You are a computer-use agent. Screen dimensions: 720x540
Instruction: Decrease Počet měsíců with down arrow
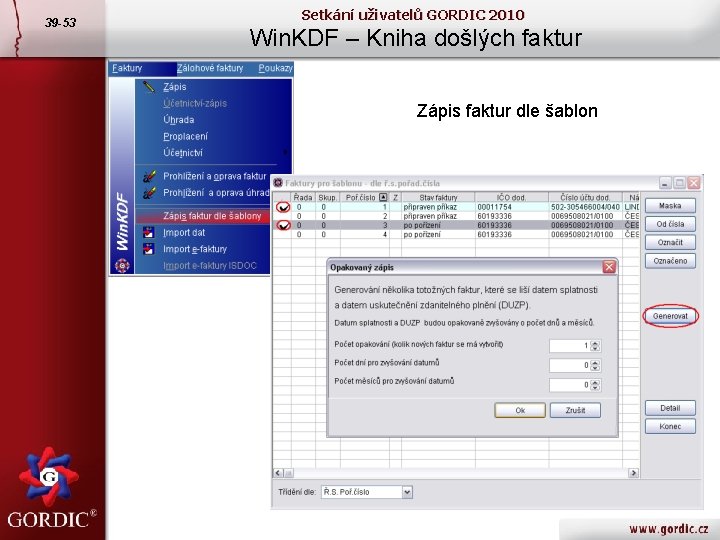tap(595, 388)
